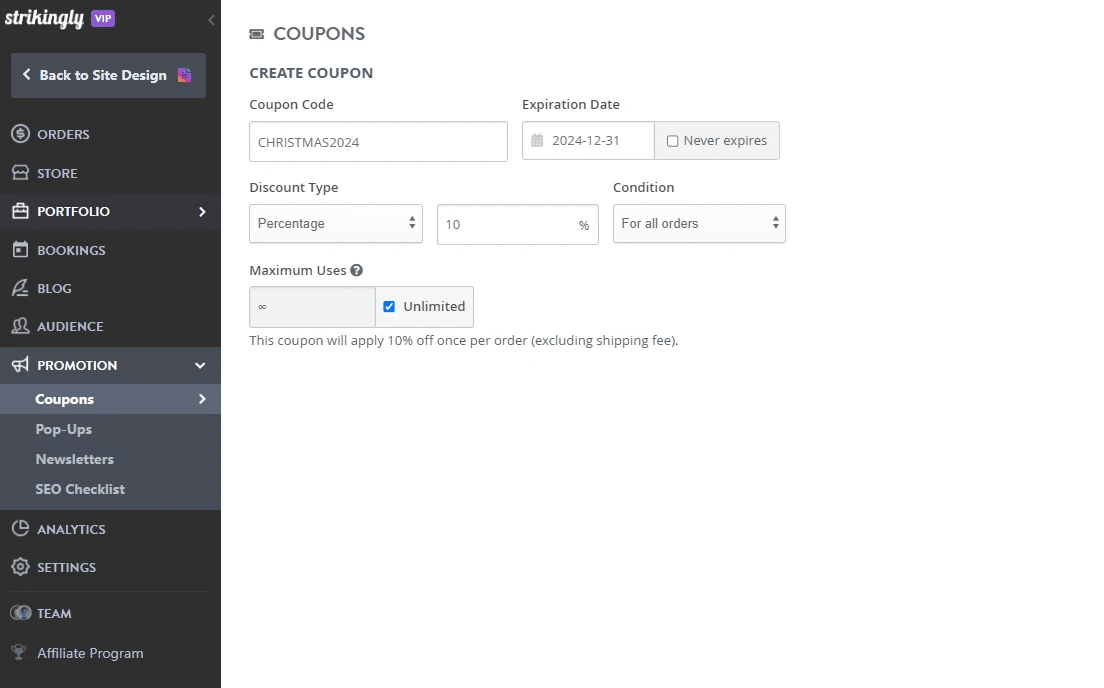The image size is (1104, 688).
Task: Click the CHRISTMAS2024 coupon code field
Action: [x=378, y=141]
